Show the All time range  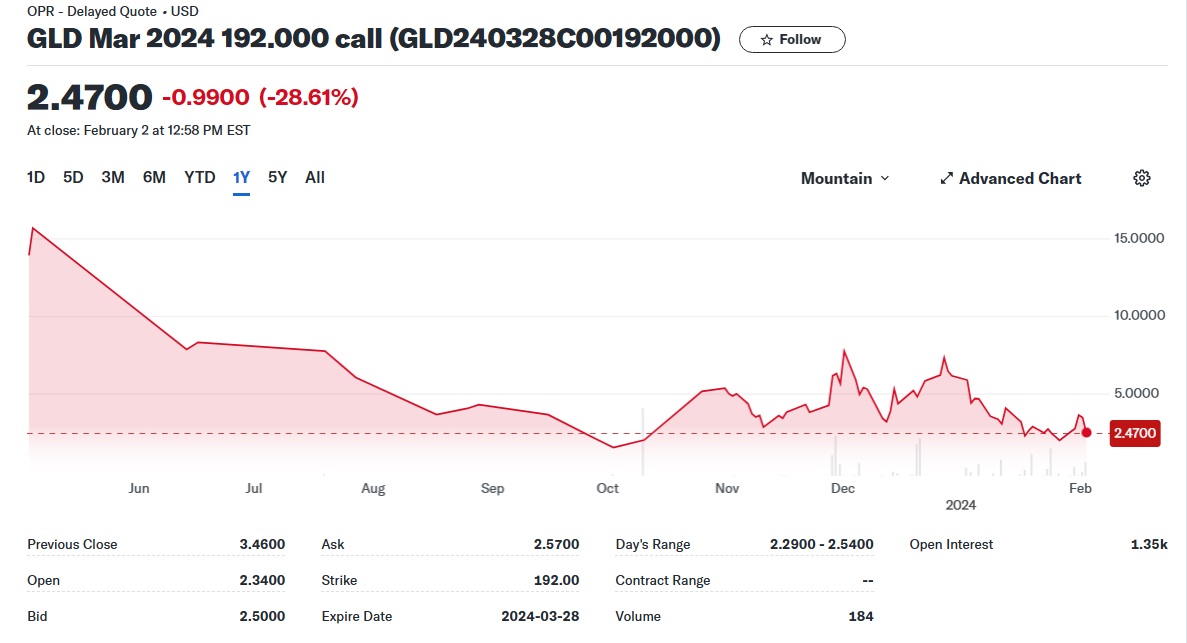(x=315, y=177)
